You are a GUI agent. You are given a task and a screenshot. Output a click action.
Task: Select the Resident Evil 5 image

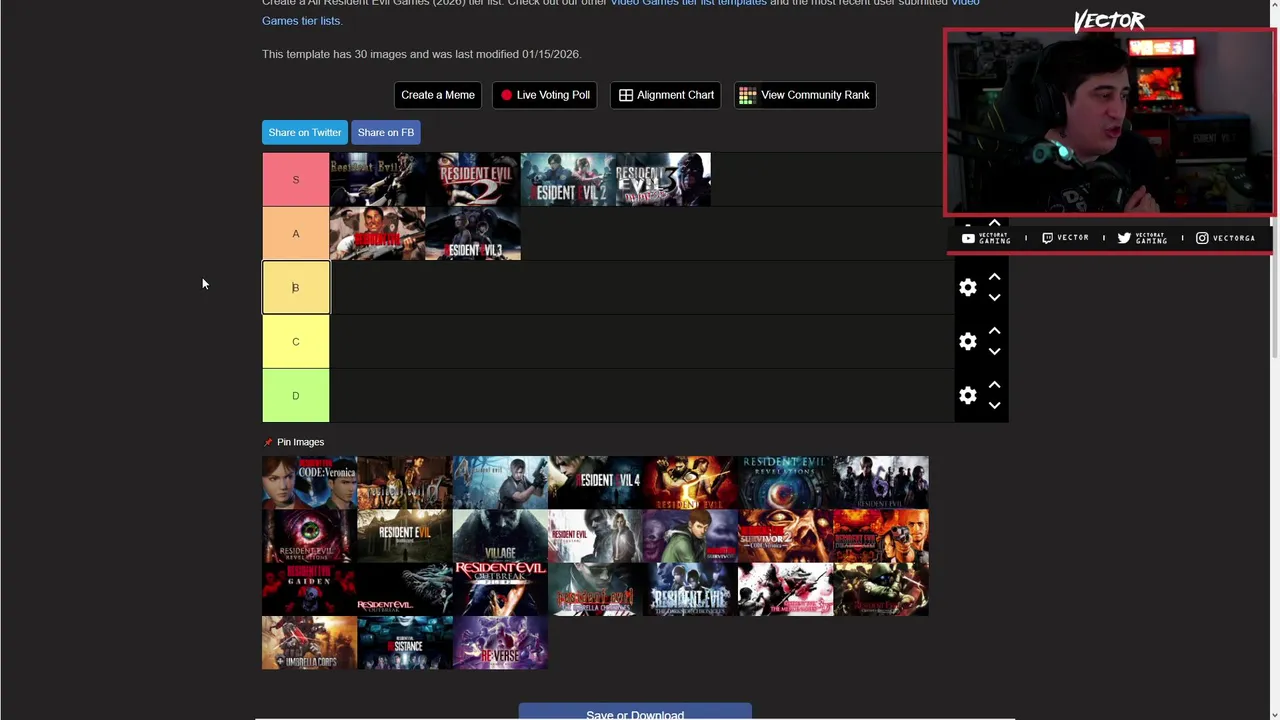point(690,483)
